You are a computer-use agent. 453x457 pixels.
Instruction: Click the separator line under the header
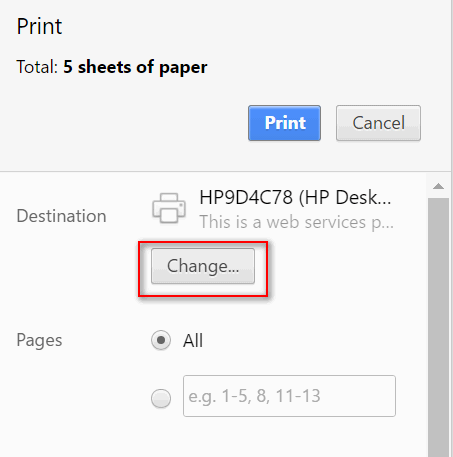225,172
